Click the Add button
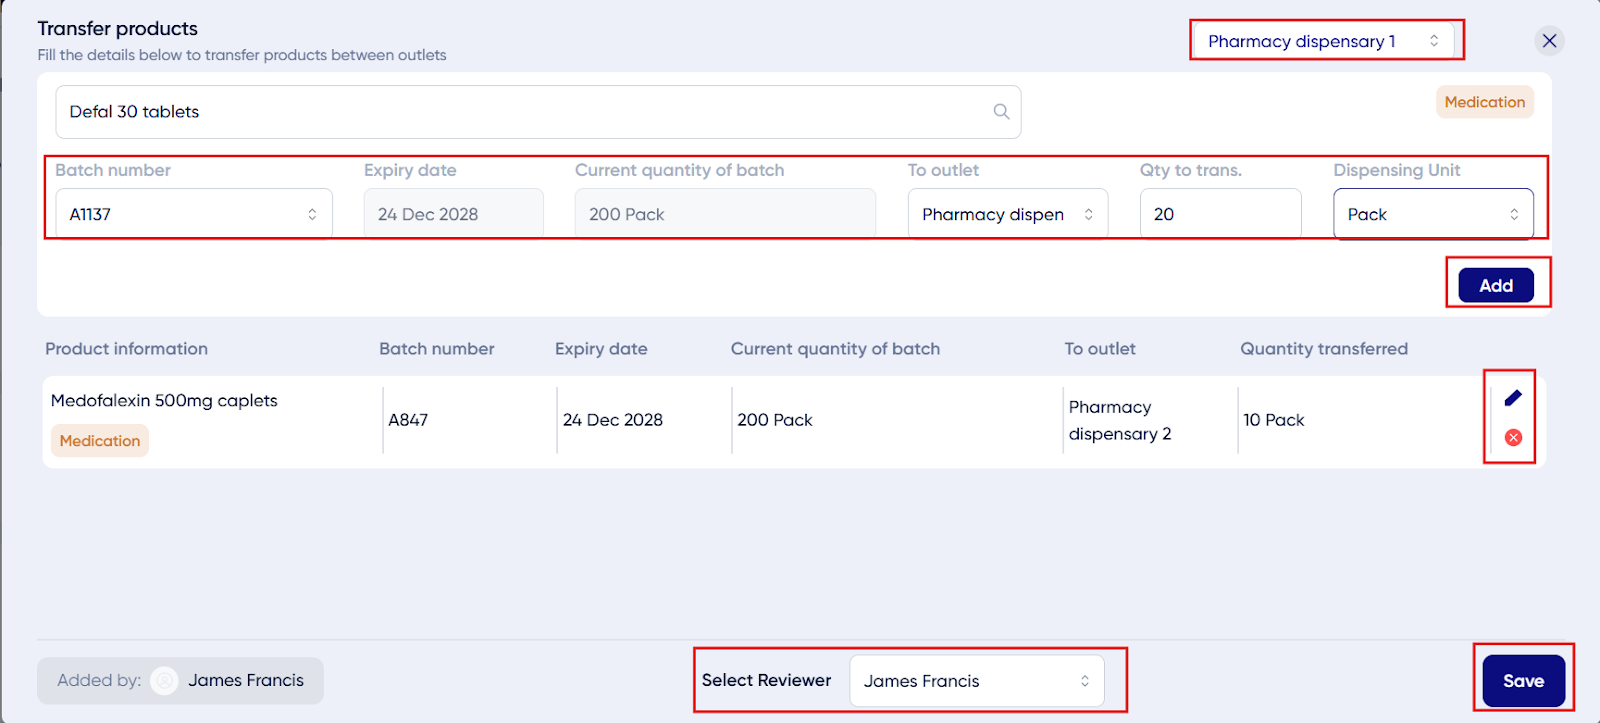This screenshot has width=1600, height=723. (1496, 285)
